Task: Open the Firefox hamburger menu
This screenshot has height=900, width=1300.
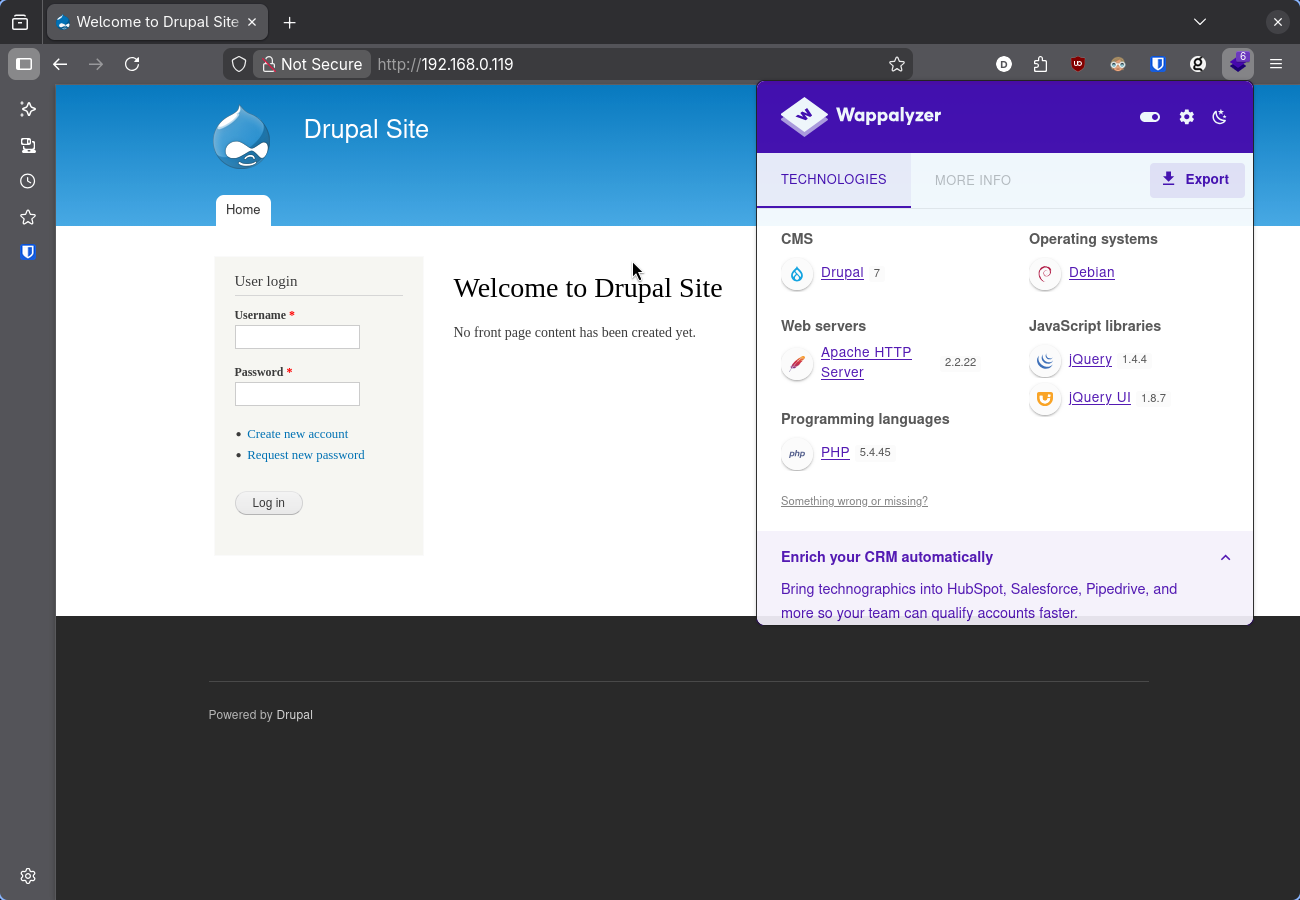Action: (1276, 64)
